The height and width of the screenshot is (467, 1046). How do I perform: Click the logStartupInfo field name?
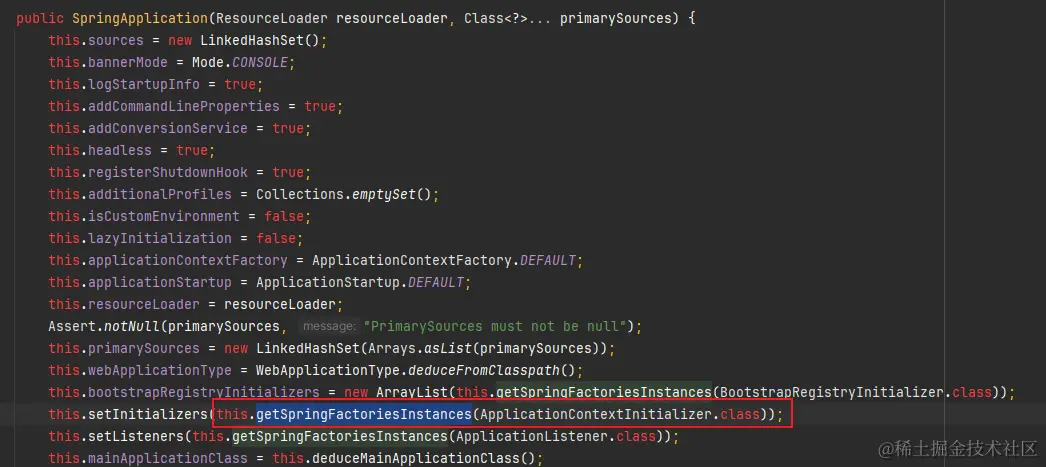click(143, 85)
